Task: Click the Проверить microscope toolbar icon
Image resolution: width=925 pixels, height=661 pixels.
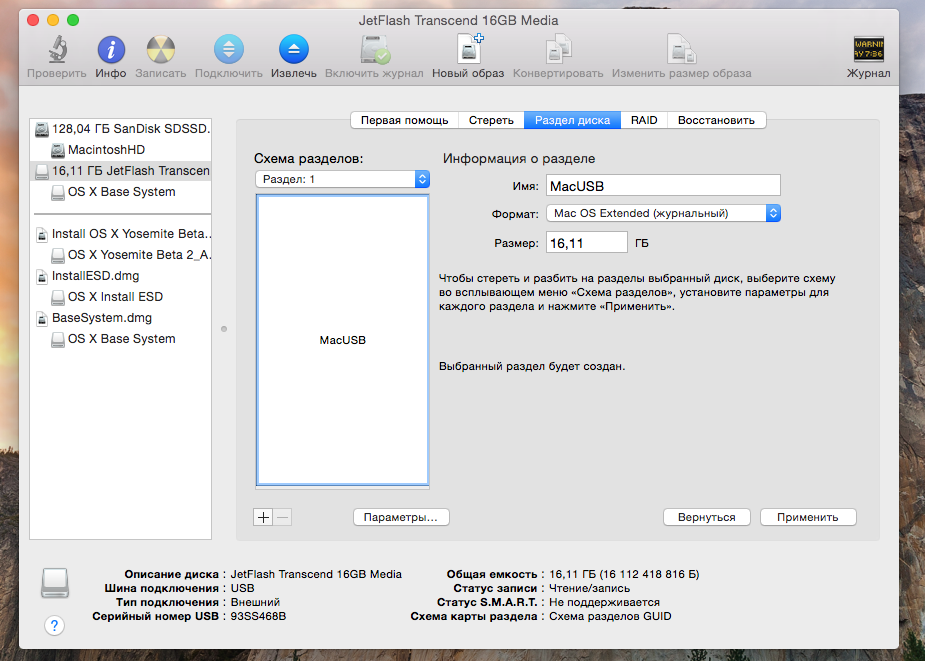Action: tap(56, 50)
